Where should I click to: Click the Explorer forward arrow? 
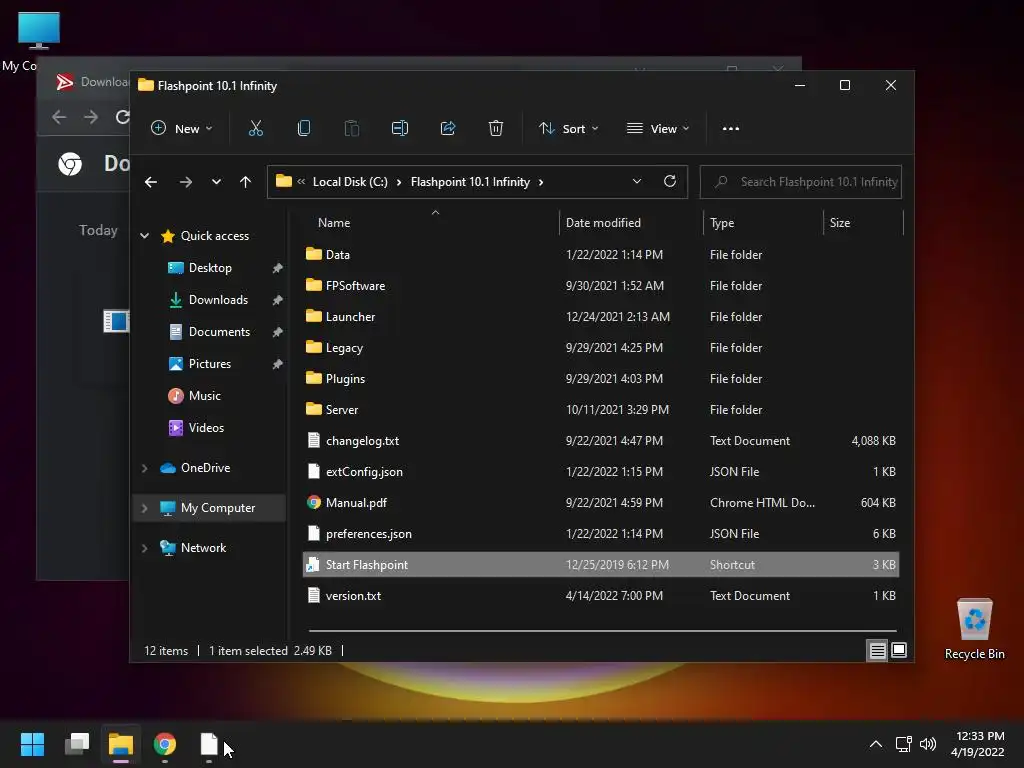pyautogui.click(x=185, y=182)
